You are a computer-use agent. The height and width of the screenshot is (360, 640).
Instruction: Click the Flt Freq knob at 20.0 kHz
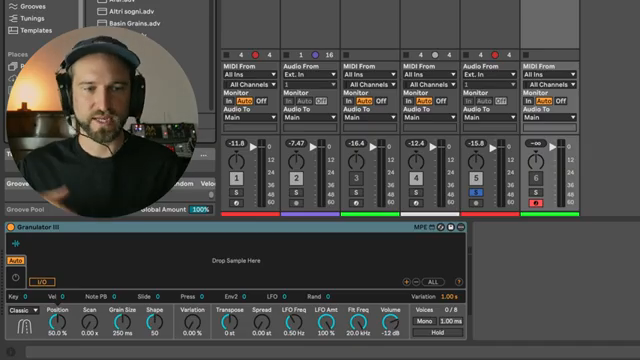click(358, 322)
